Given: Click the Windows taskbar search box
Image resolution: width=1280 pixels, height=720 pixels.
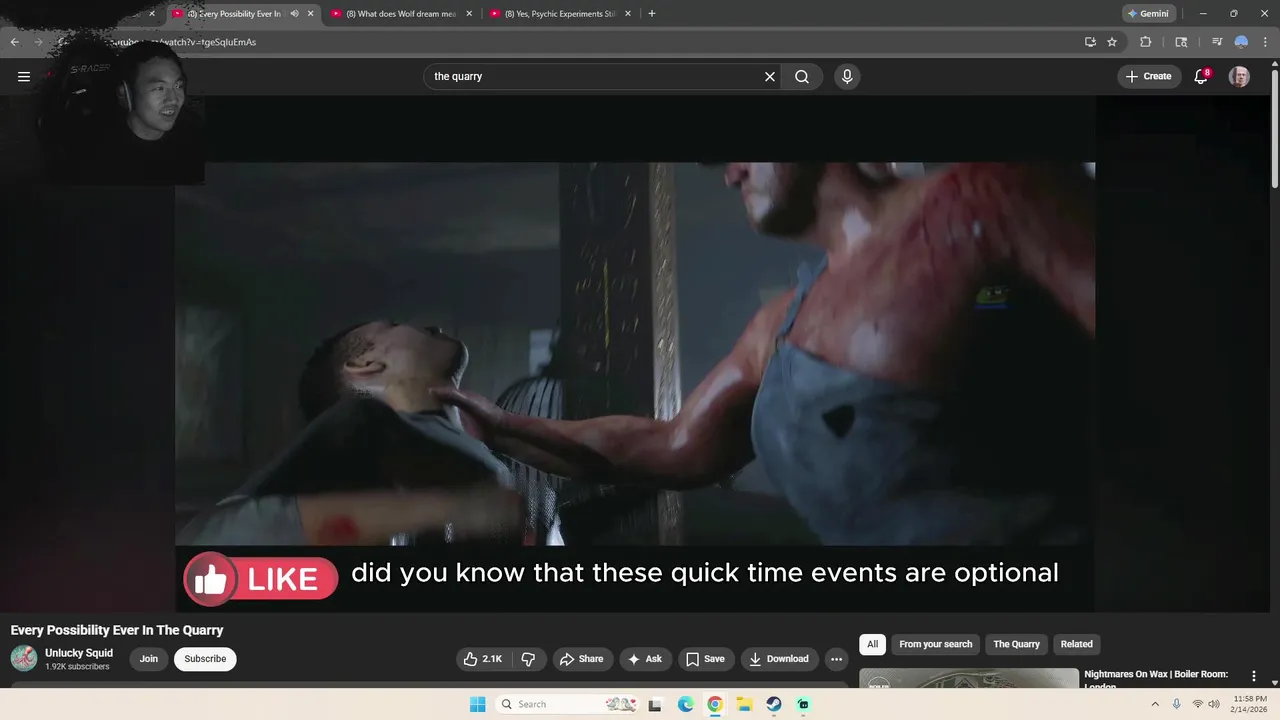Looking at the screenshot, I should (566, 704).
